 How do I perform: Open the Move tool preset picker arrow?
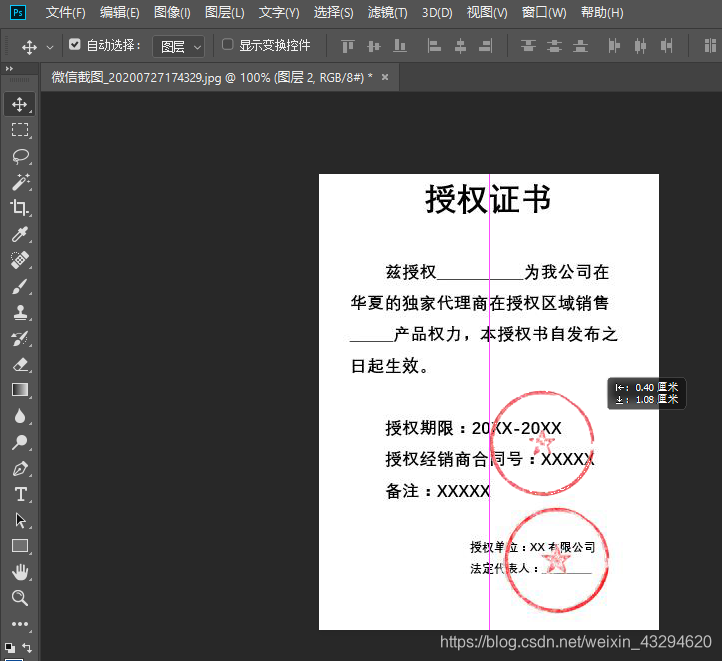pos(50,47)
